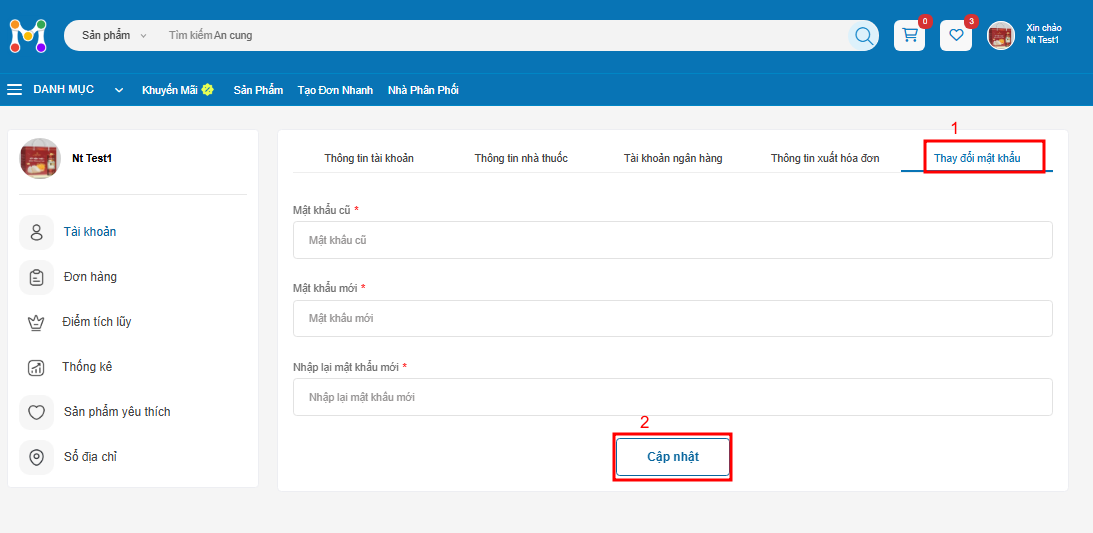Click the Cập nhật button

coord(672,457)
